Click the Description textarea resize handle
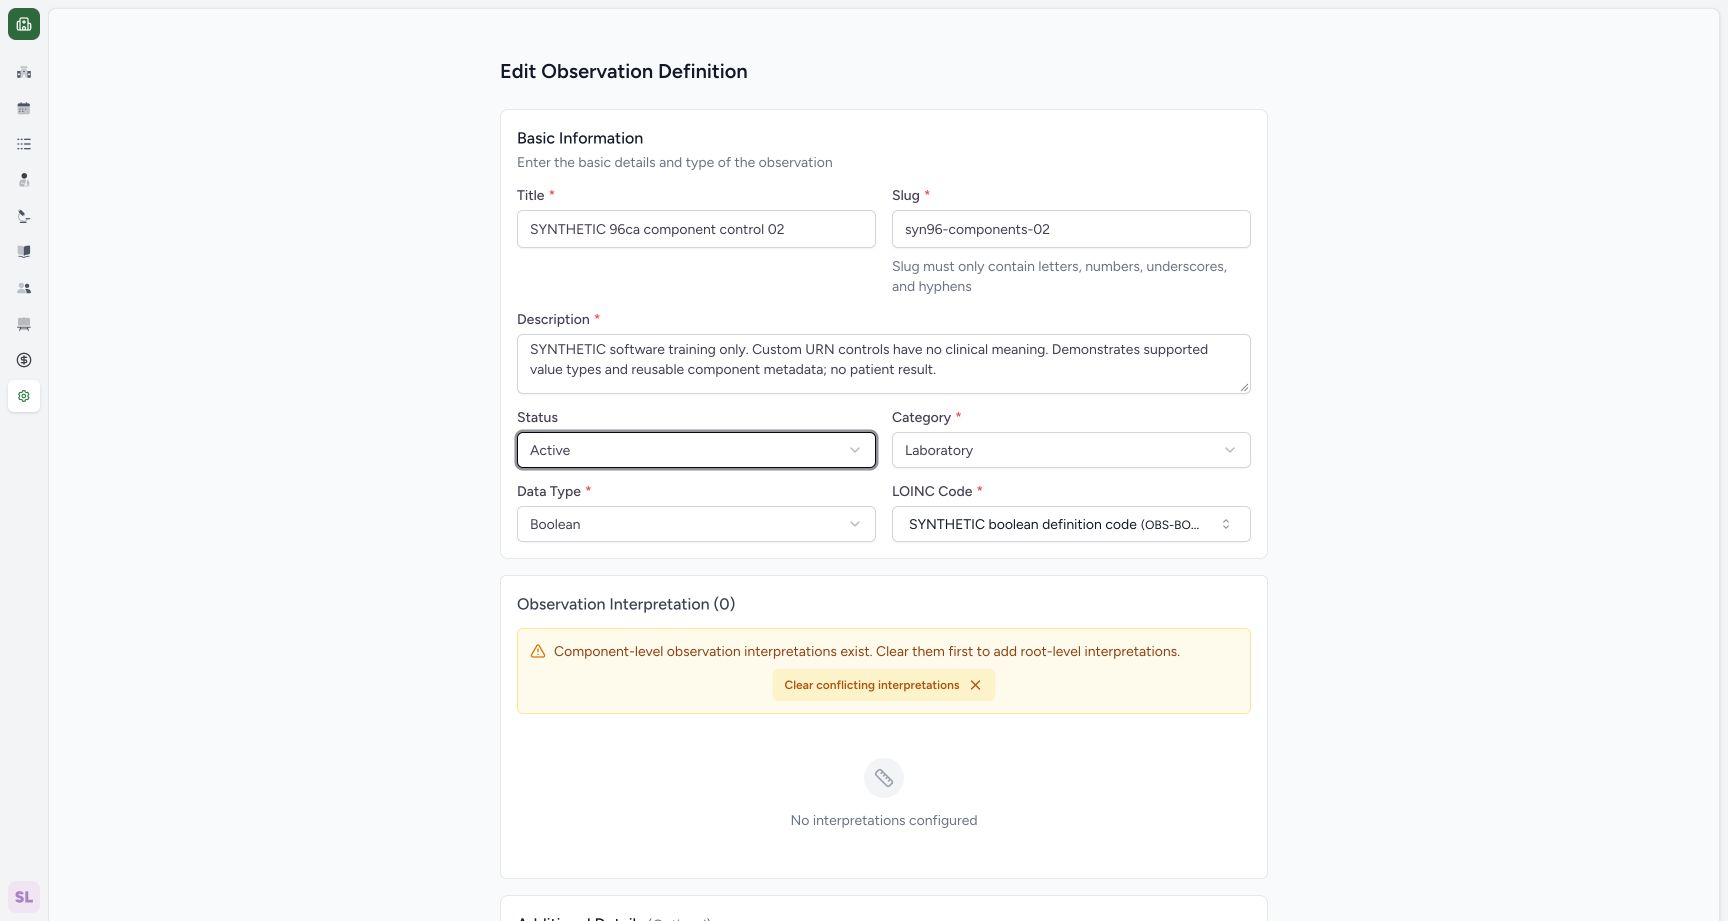The image size is (1728, 921). [1244, 387]
